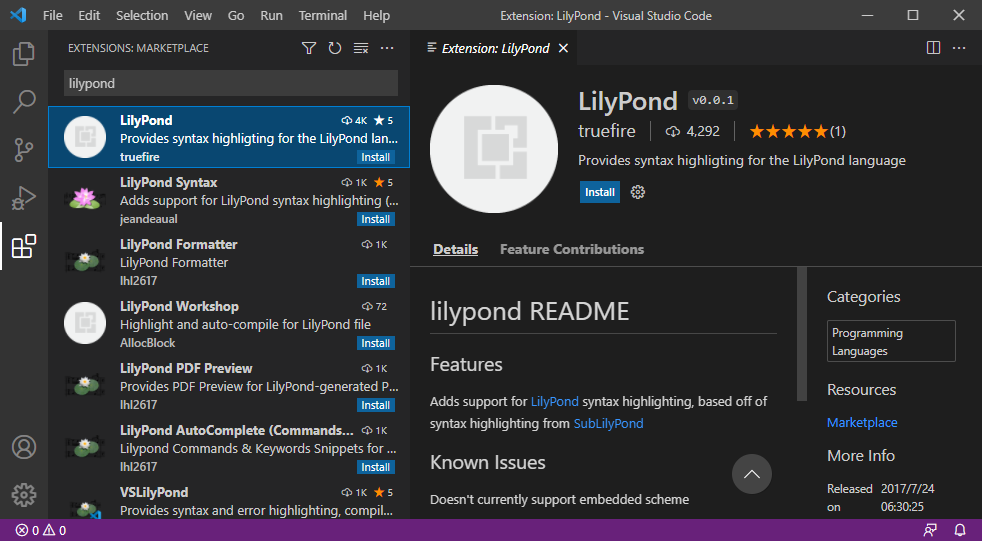Click the SubLilyPond link in README

point(608,423)
